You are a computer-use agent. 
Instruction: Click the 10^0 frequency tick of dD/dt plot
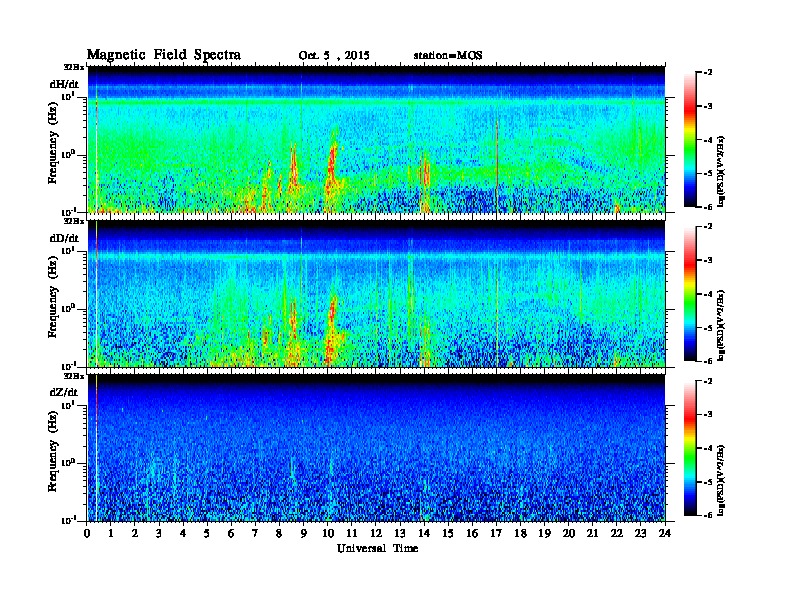(x=68, y=308)
